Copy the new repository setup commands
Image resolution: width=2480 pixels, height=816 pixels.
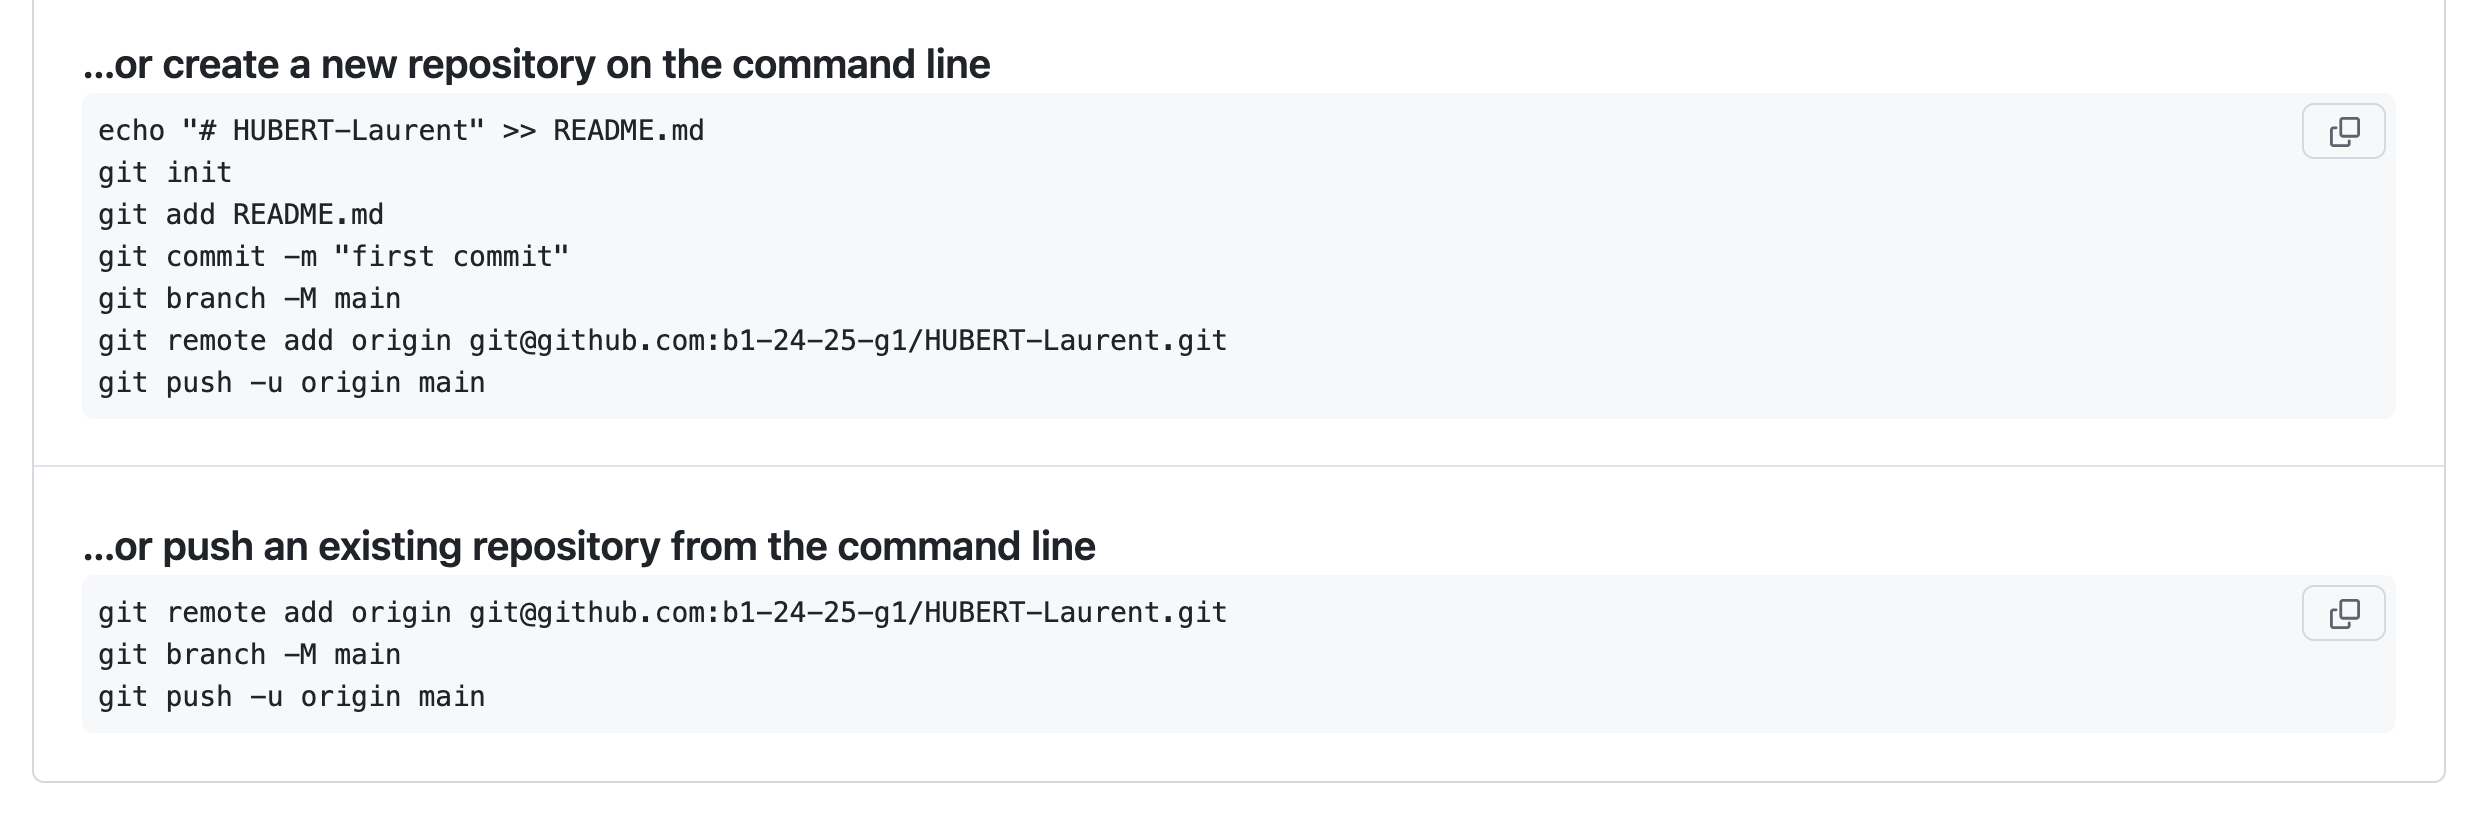coord(2343,131)
